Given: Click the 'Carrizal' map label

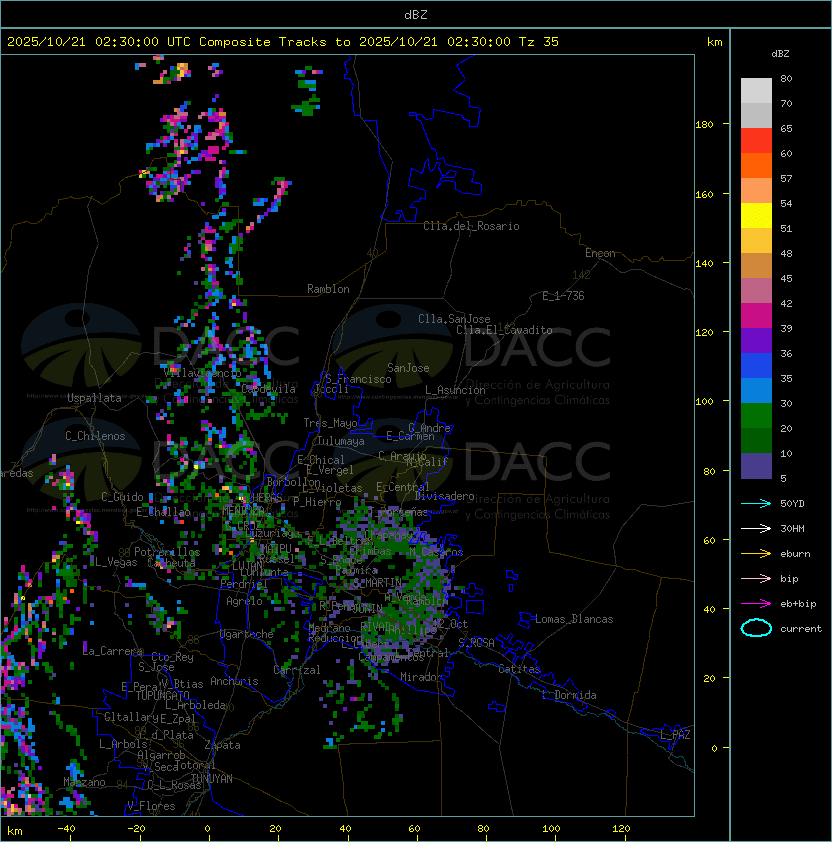Looking at the screenshot, I should click(297, 670).
